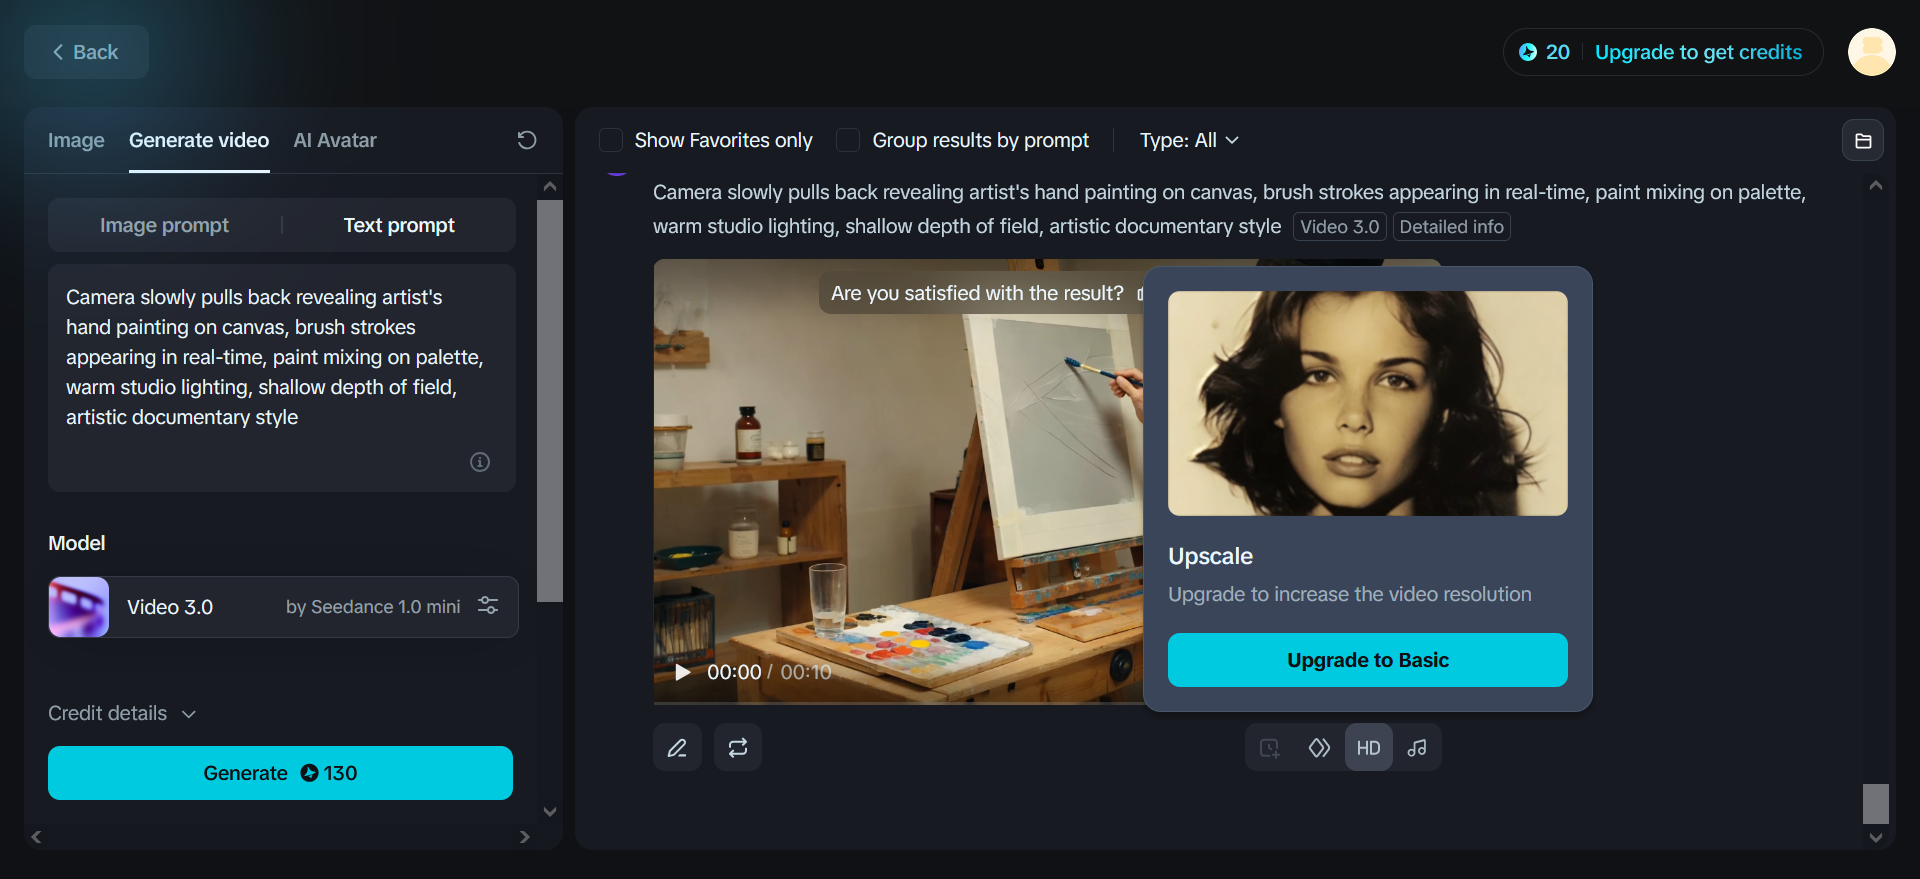1920x879 pixels.
Task: Click the Video 3.0 model thumbnail icon
Action: pyautogui.click(x=79, y=607)
